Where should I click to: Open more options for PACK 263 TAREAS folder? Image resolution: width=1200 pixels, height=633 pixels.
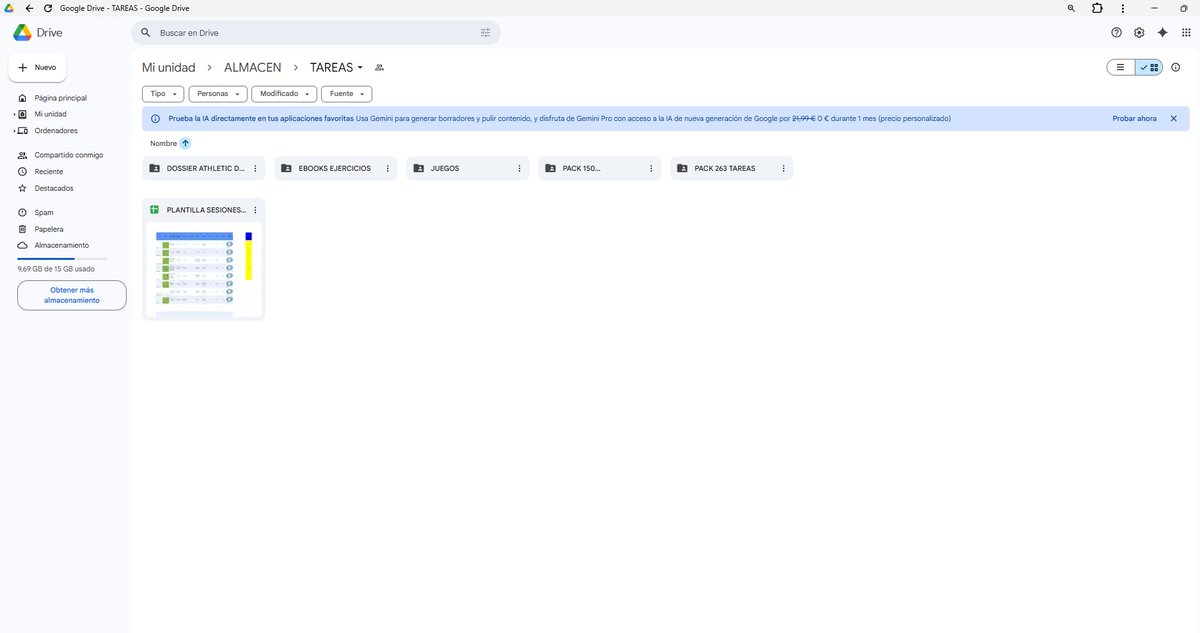[x=783, y=169]
